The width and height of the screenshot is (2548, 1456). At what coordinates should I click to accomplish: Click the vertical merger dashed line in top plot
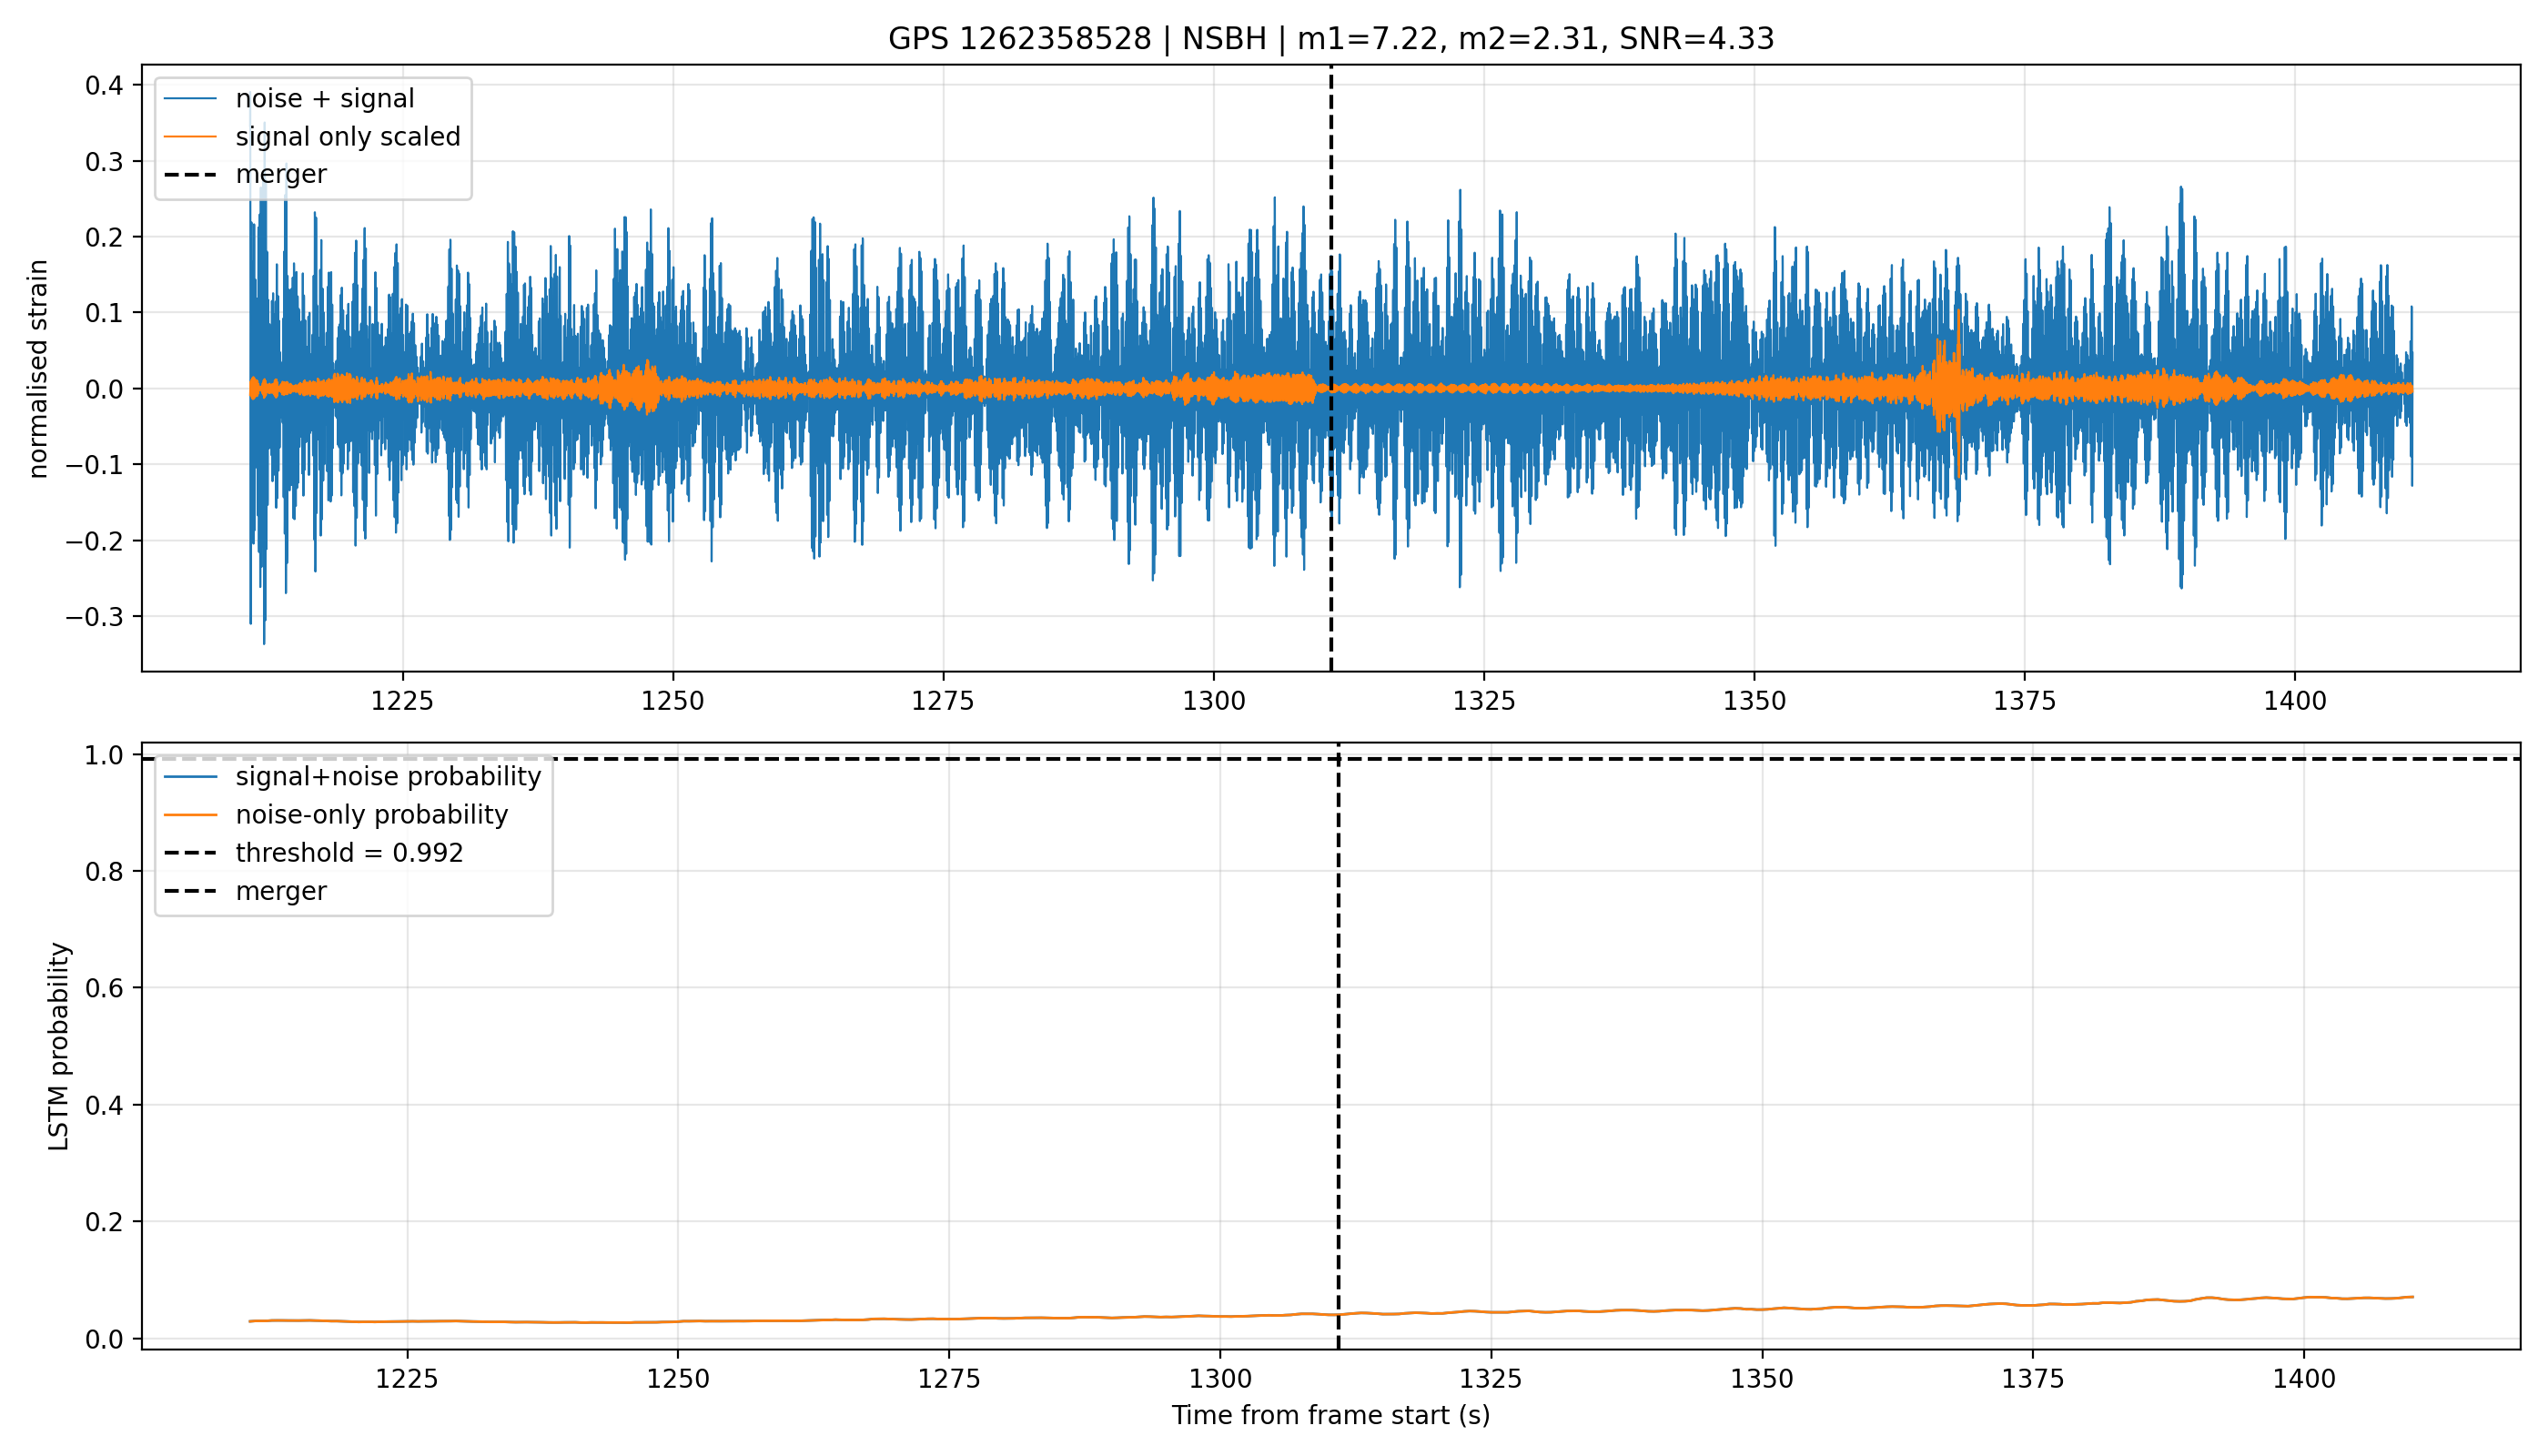click(x=1331, y=368)
